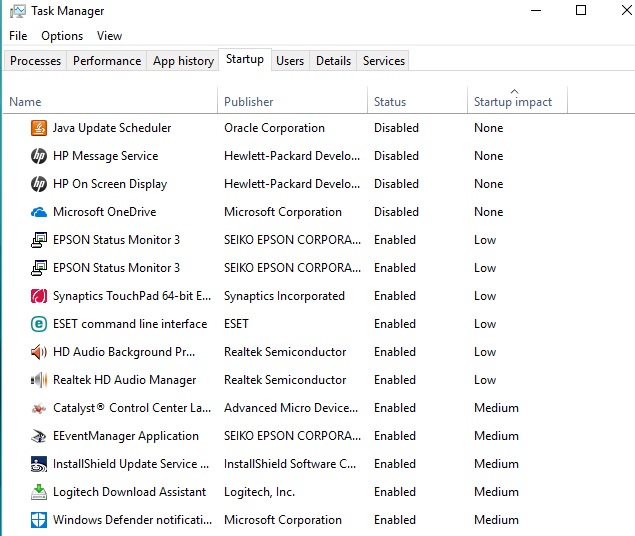Click Disabled status of Java Update Scheduler
Viewport: 635px width, 536px height.
click(x=396, y=128)
